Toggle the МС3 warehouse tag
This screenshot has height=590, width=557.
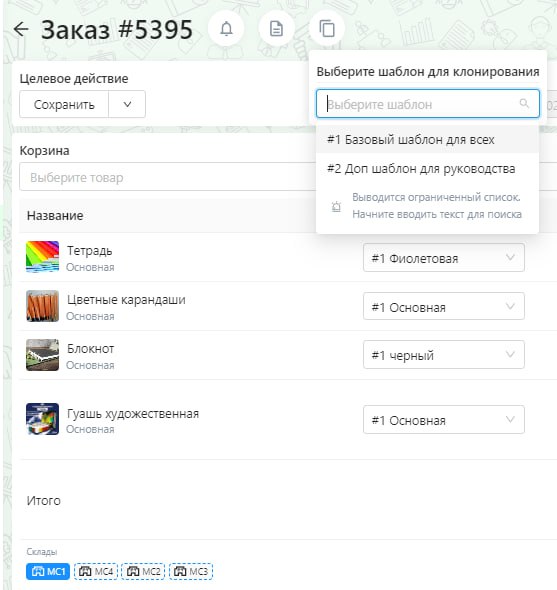pyautogui.click(x=191, y=571)
